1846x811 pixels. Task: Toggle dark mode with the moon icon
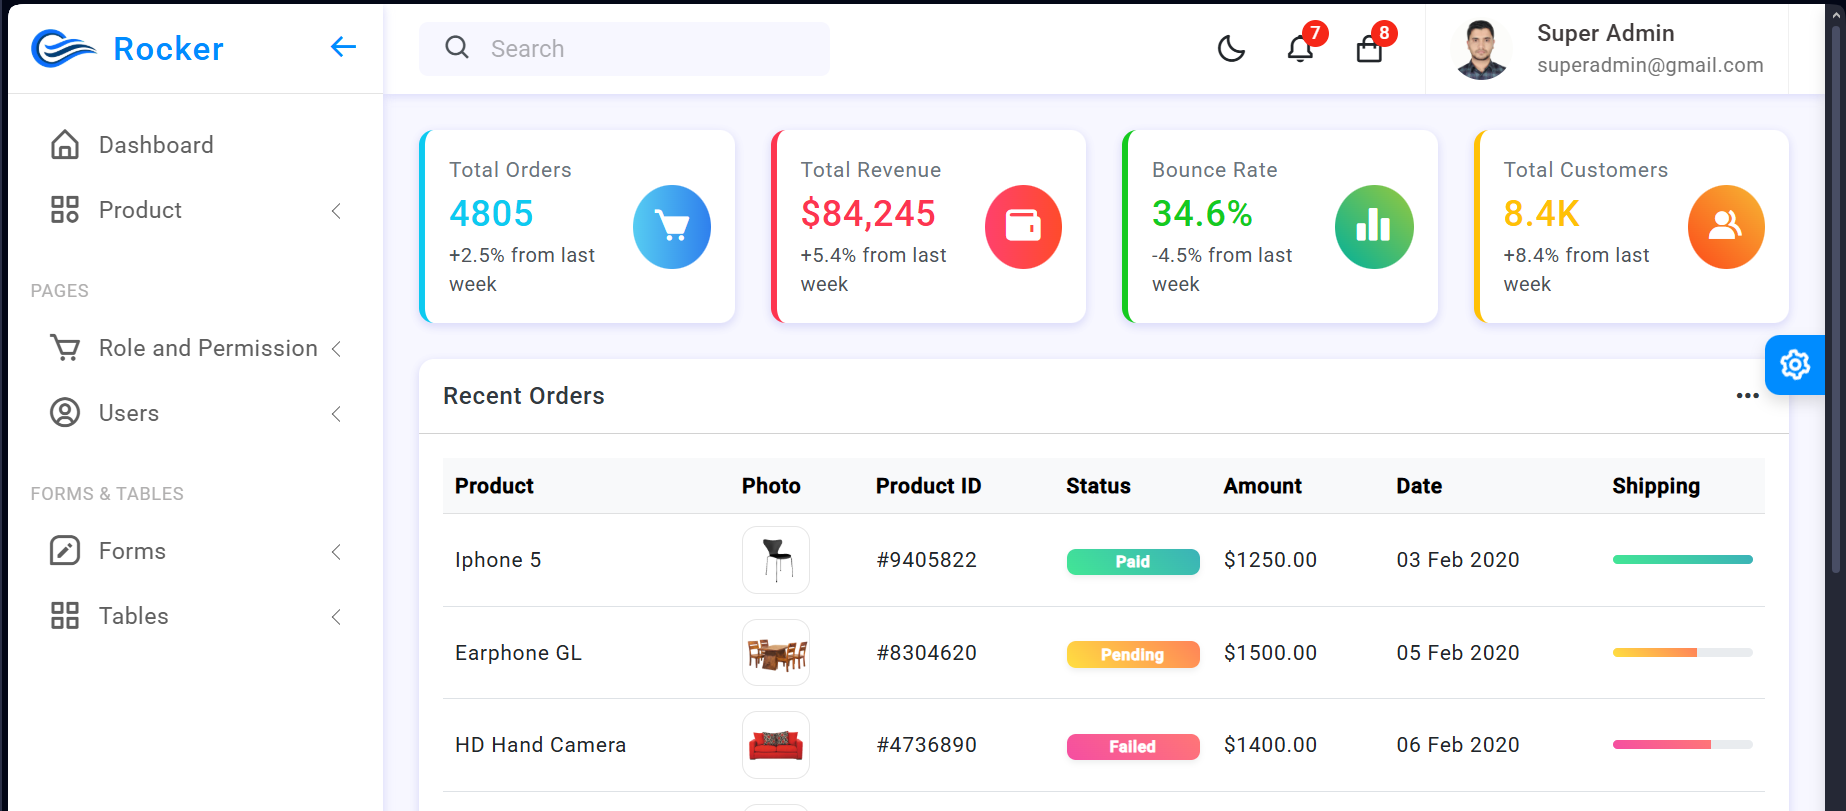click(x=1231, y=48)
